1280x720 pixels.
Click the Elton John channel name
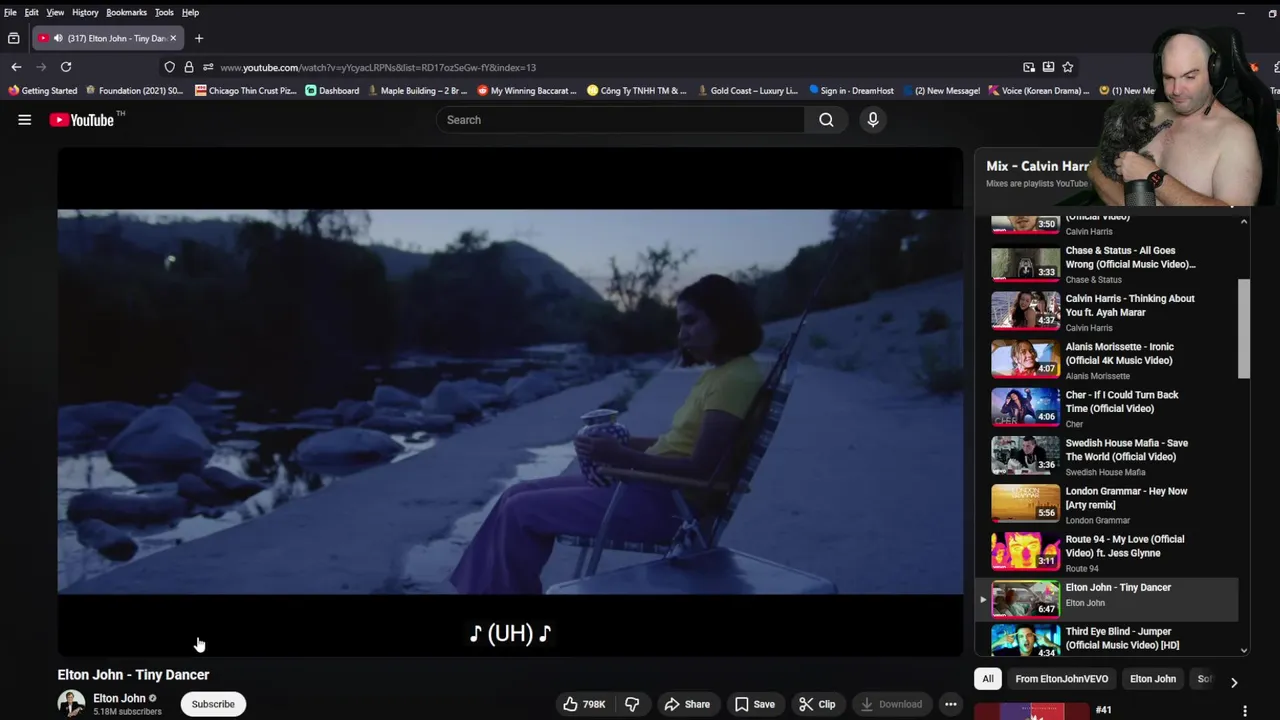click(119, 698)
